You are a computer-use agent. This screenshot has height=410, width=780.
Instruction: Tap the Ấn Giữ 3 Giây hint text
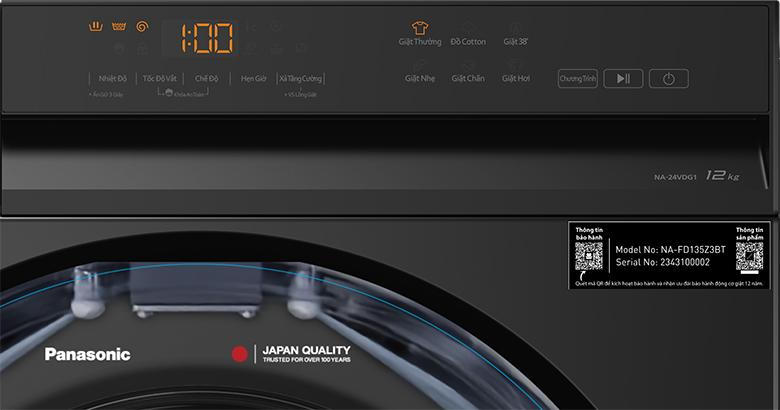[x=106, y=95]
